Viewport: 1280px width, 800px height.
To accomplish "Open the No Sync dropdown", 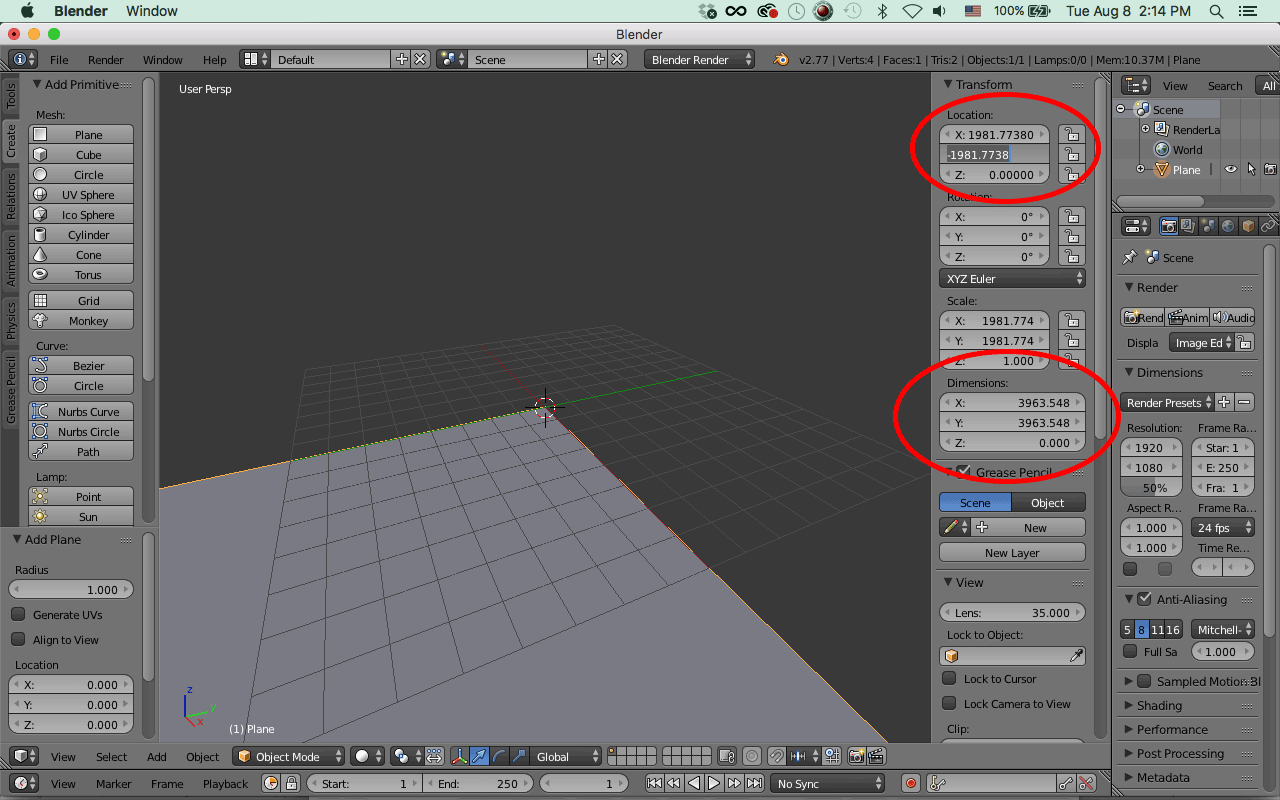I will 827,784.
